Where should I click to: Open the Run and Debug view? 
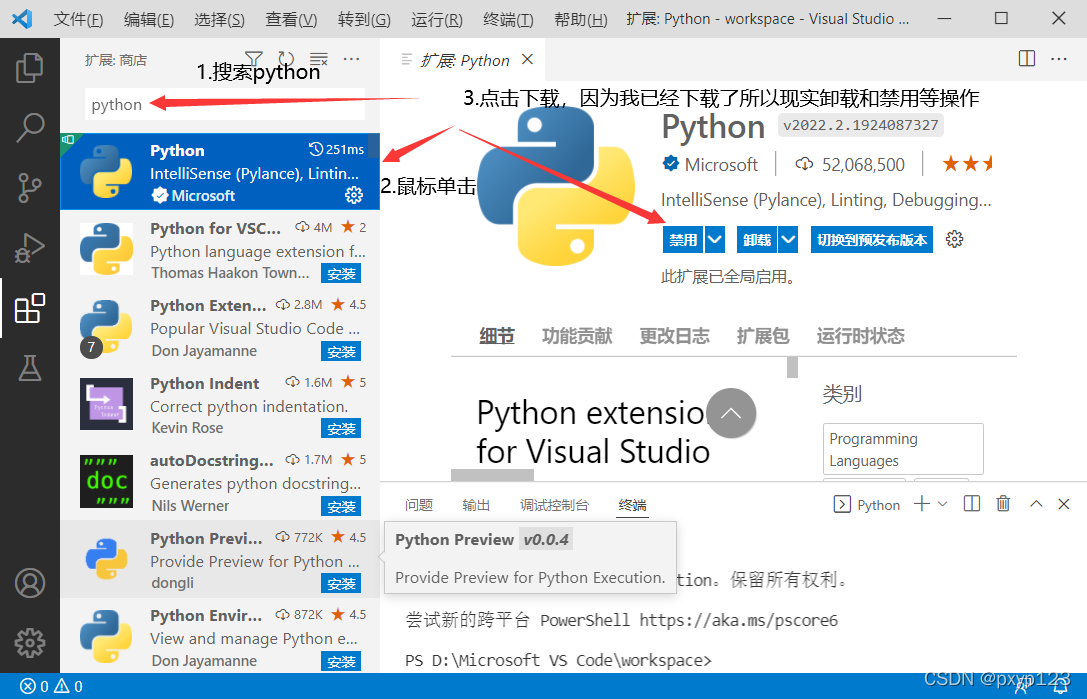click(29, 248)
